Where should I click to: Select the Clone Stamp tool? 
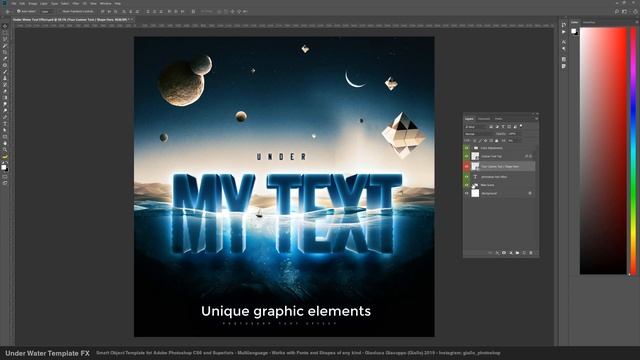5,78
